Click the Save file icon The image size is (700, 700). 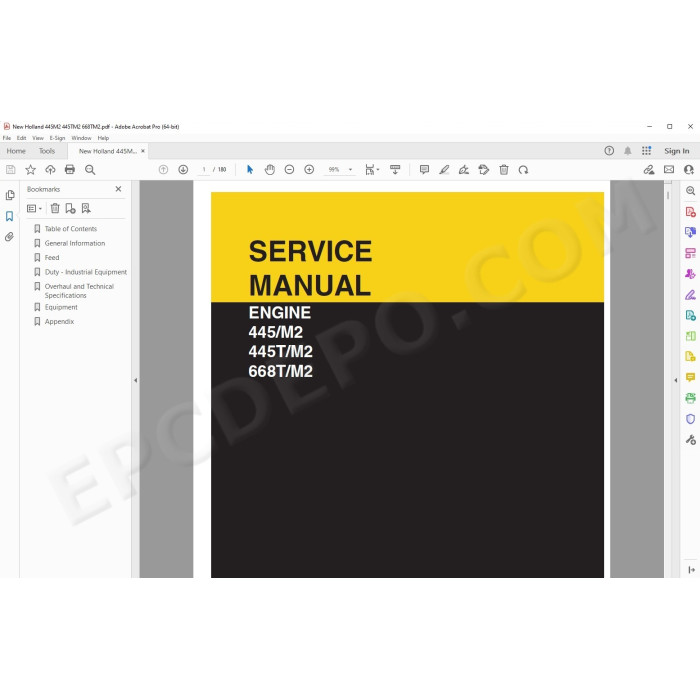(x=11, y=170)
